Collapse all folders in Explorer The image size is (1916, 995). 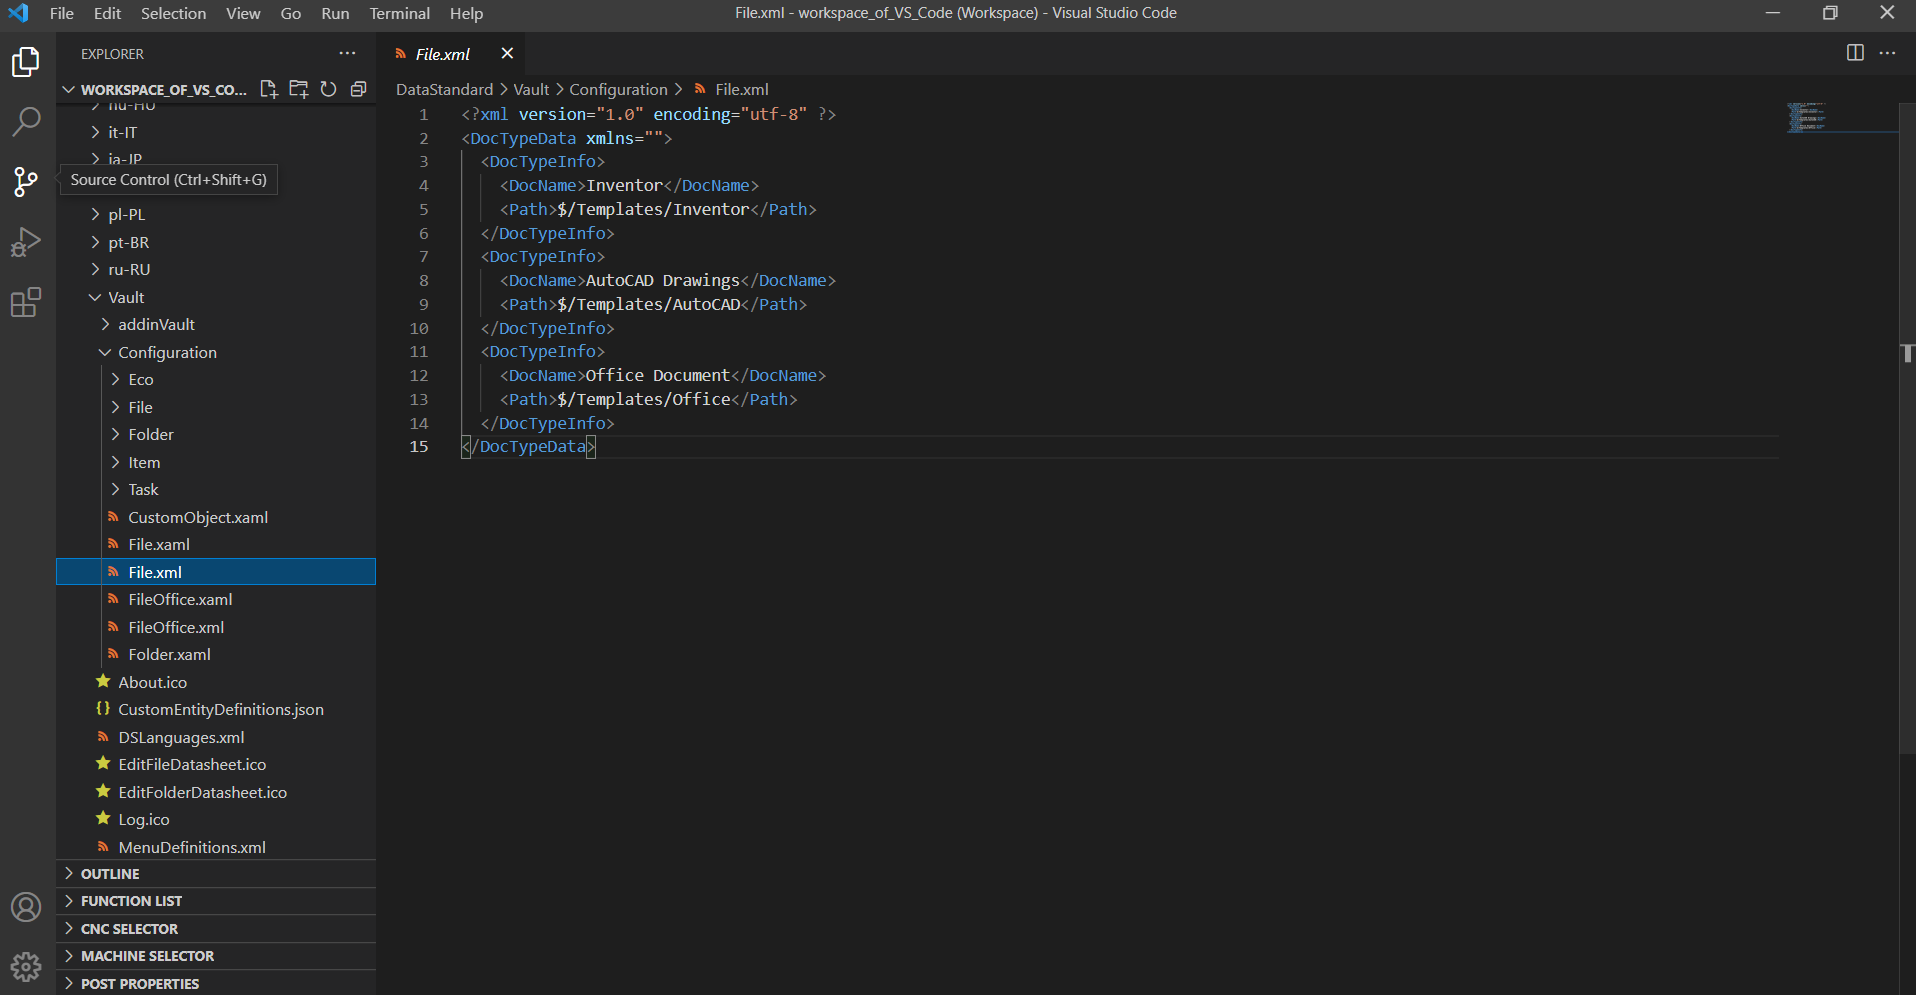tap(358, 89)
